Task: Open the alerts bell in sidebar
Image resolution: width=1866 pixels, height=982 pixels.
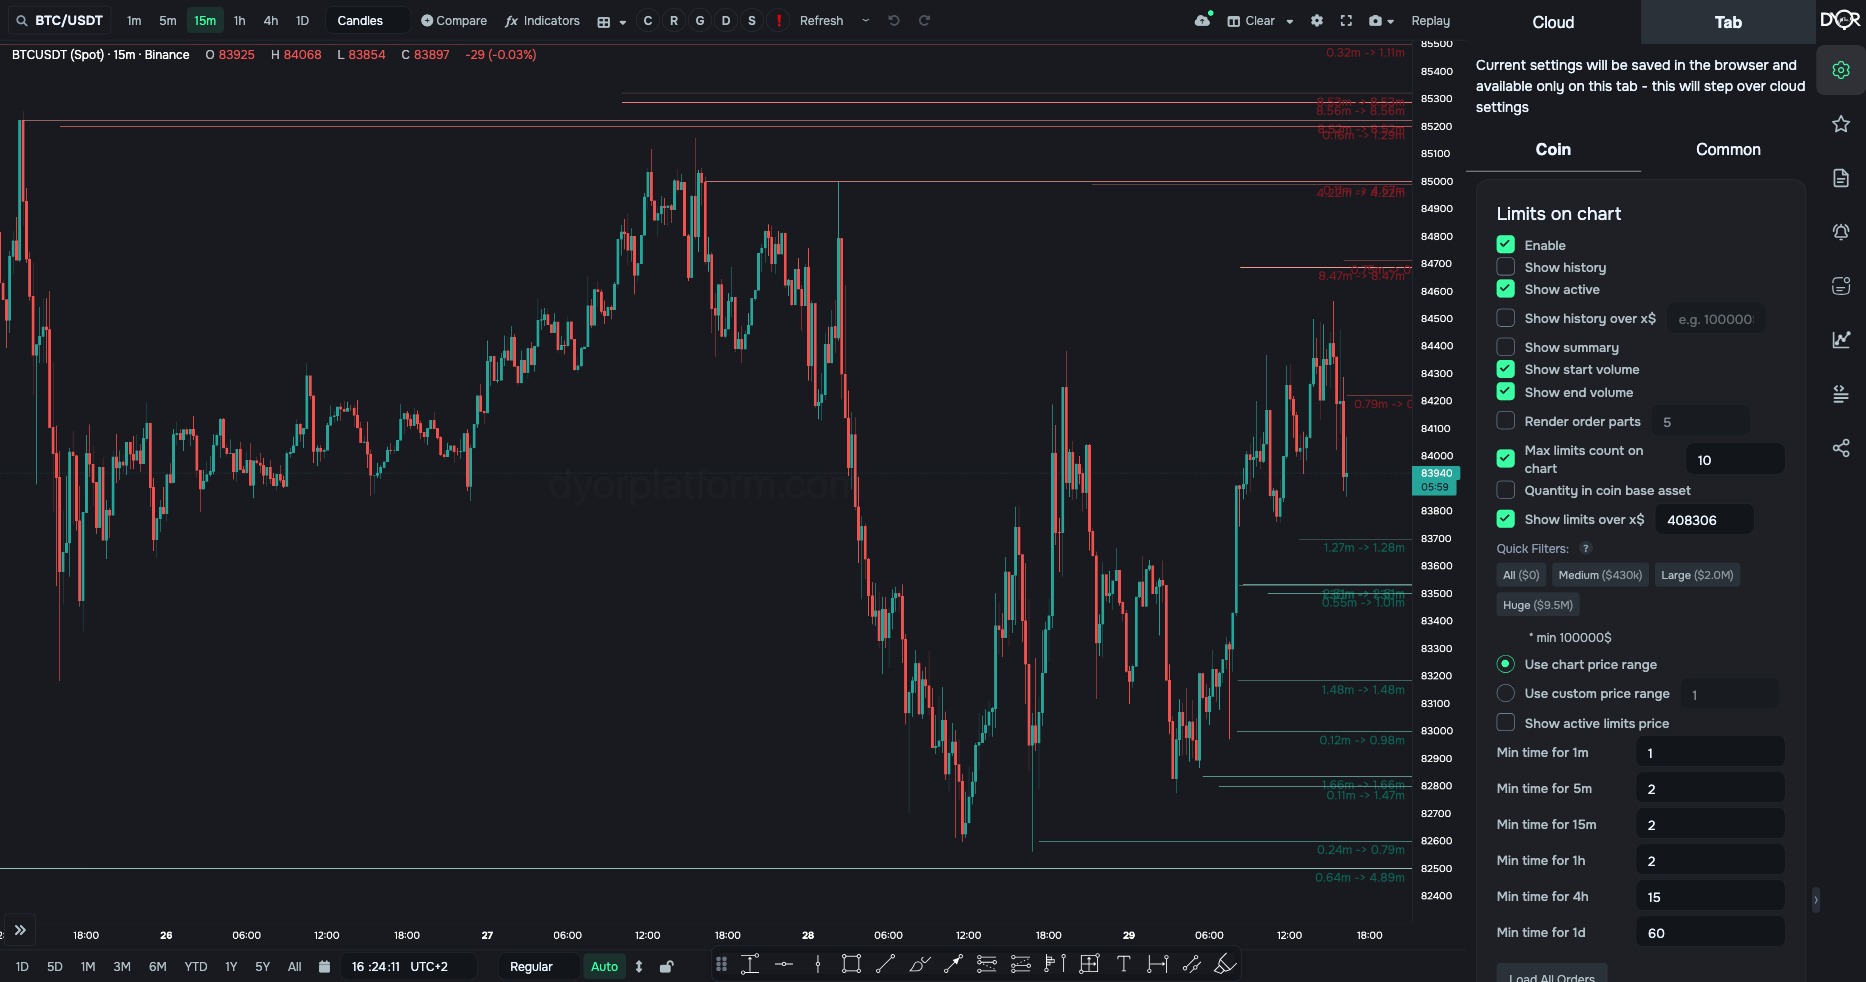Action: 1841,232
